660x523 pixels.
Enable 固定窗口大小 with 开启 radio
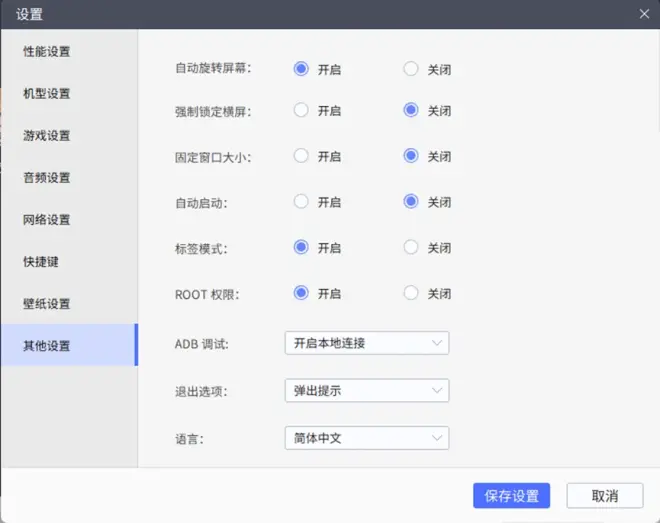[301, 156]
